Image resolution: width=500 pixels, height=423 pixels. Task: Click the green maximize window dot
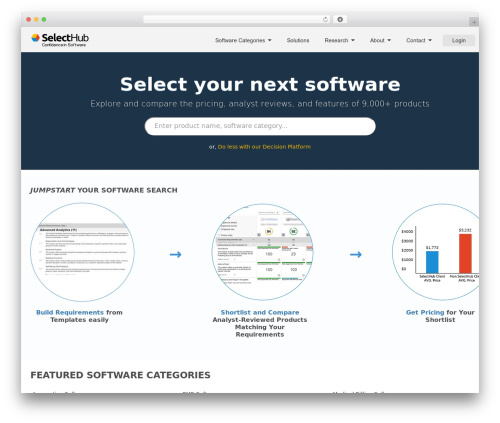click(x=44, y=19)
